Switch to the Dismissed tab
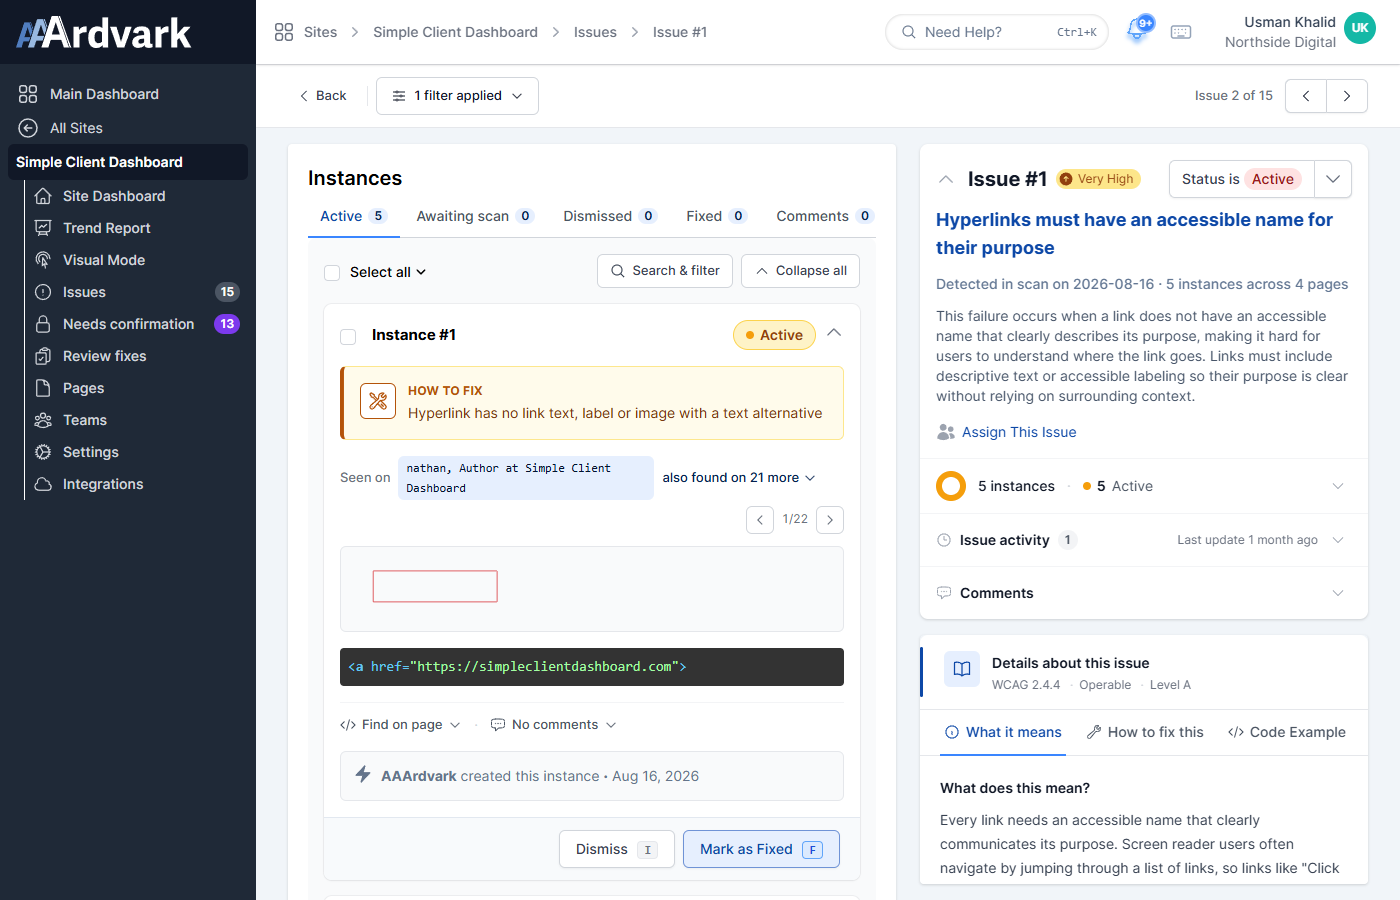Screen dimensions: 1400x900 click(x=609, y=216)
